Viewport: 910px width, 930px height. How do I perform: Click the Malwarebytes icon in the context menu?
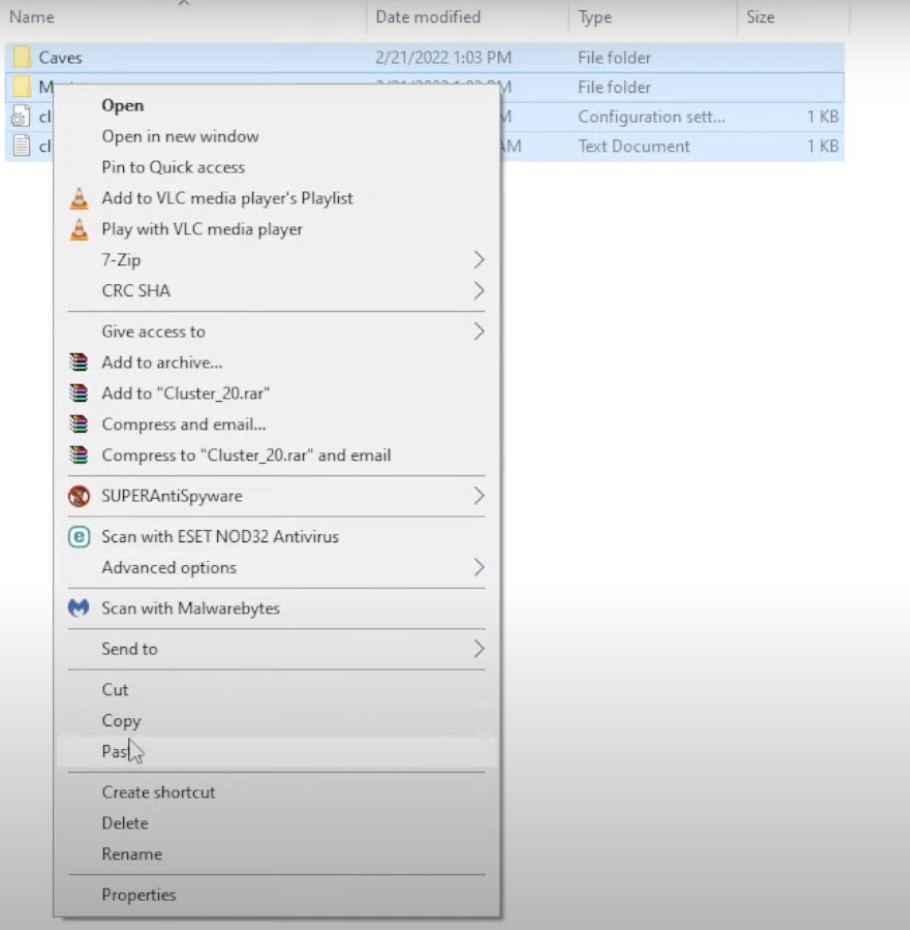pyautogui.click(x=79, y=608)
